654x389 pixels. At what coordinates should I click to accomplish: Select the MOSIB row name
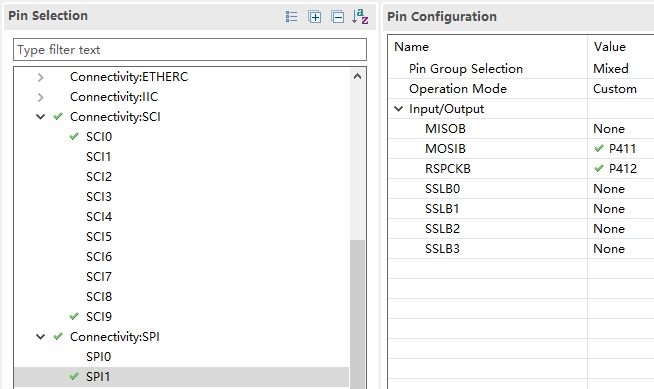[x=445, y=149]
